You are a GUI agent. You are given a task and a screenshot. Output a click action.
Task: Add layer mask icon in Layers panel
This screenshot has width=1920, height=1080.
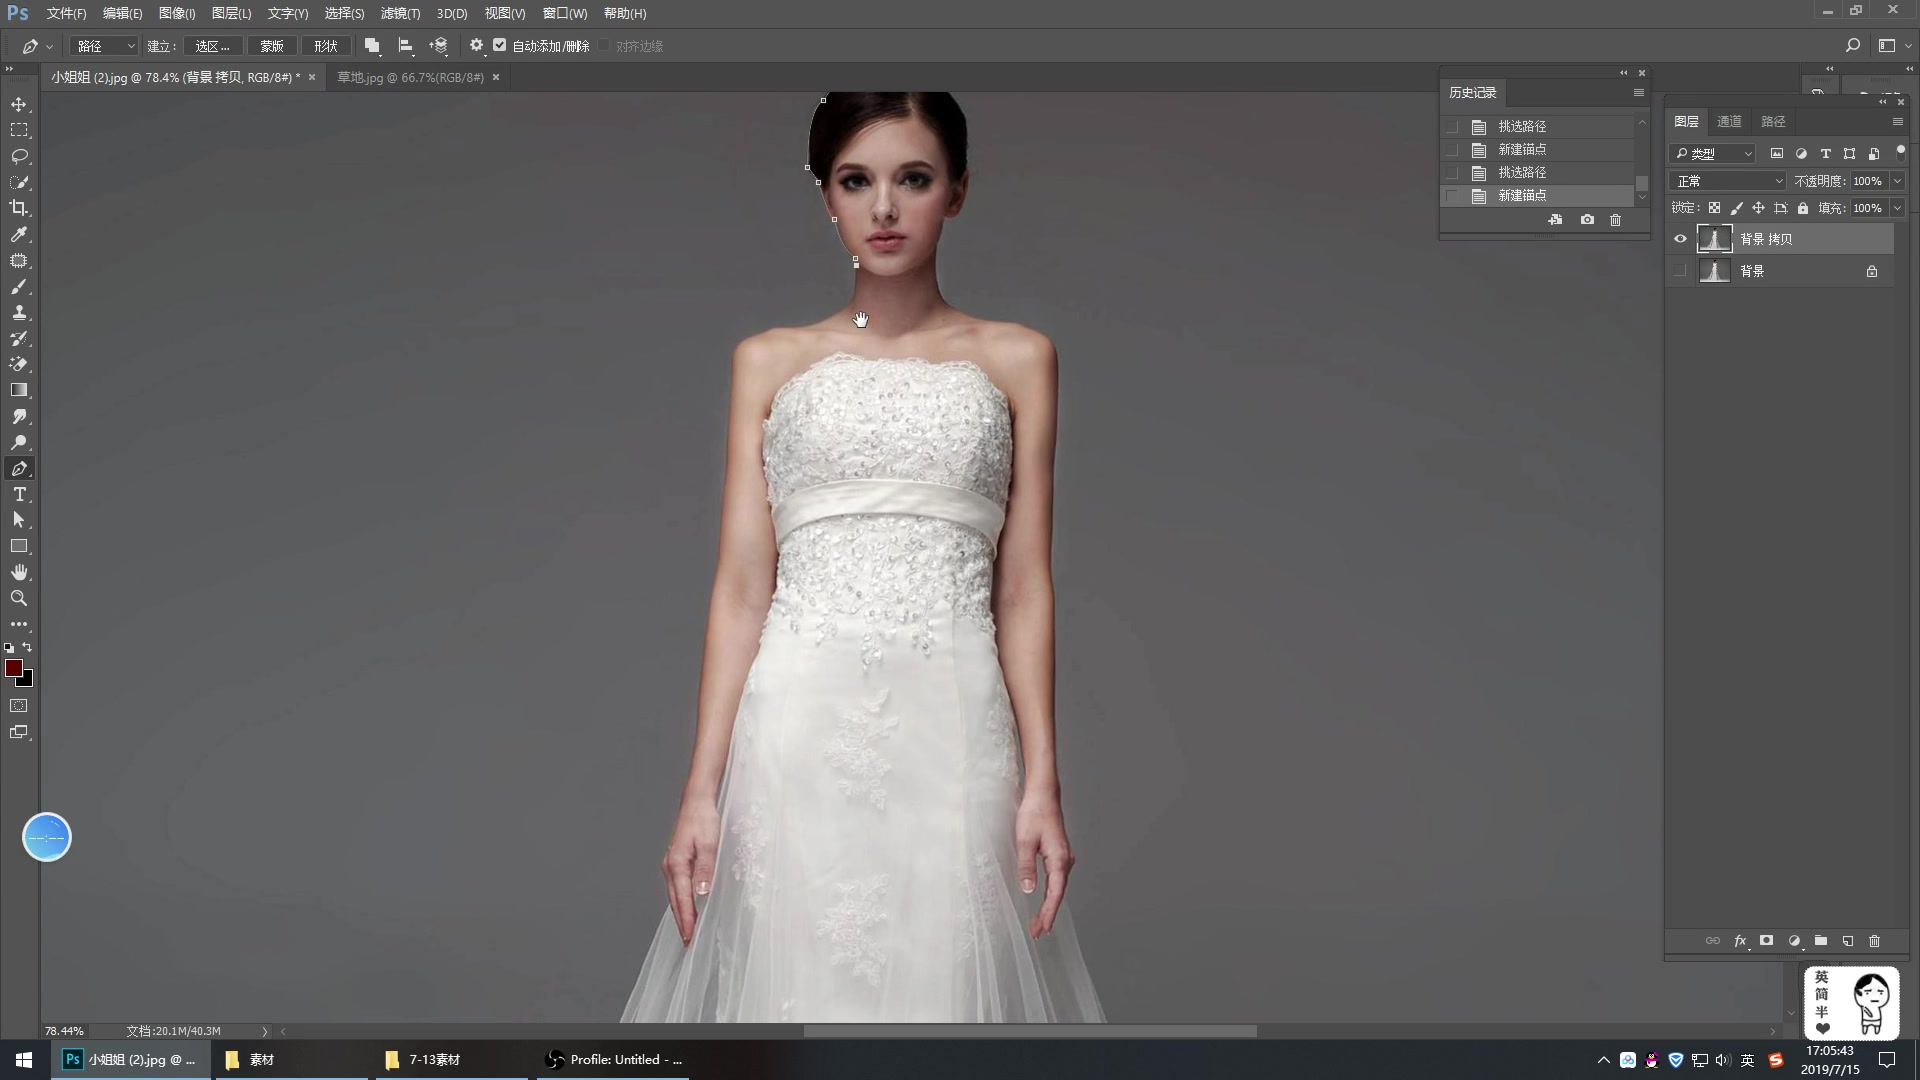pos(1767,941)
